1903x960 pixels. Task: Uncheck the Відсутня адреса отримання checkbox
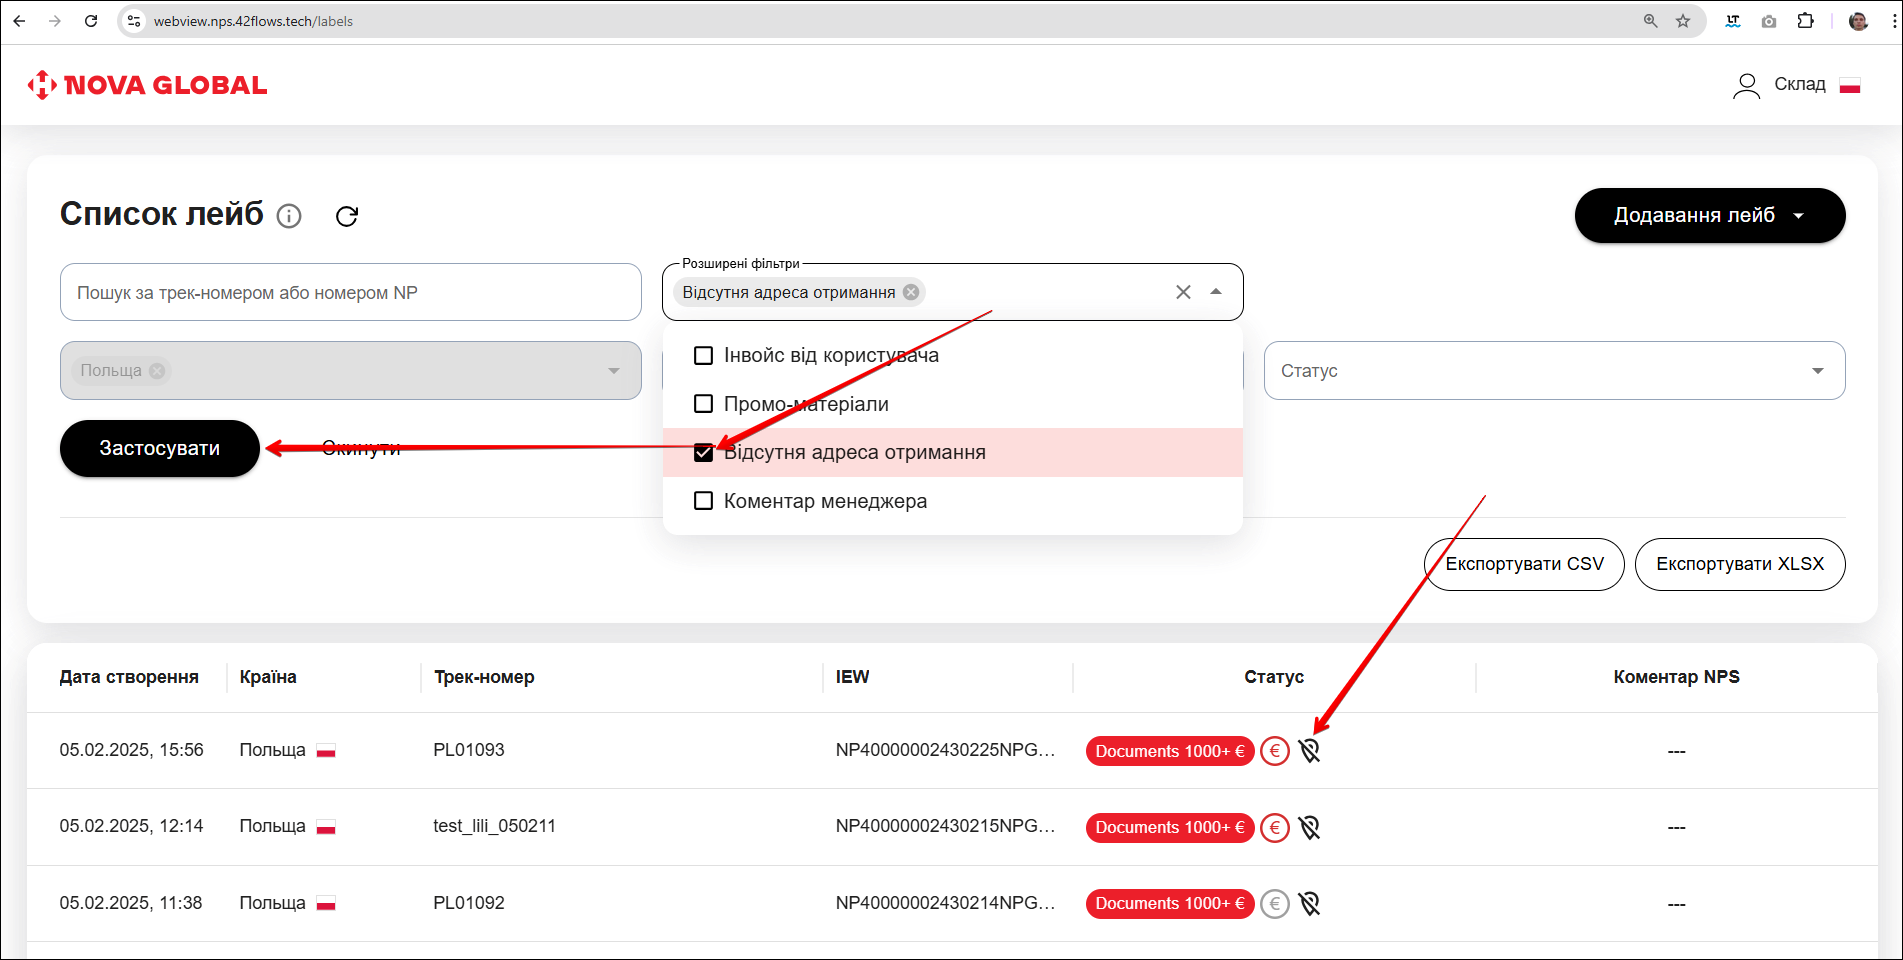point(704,453)
